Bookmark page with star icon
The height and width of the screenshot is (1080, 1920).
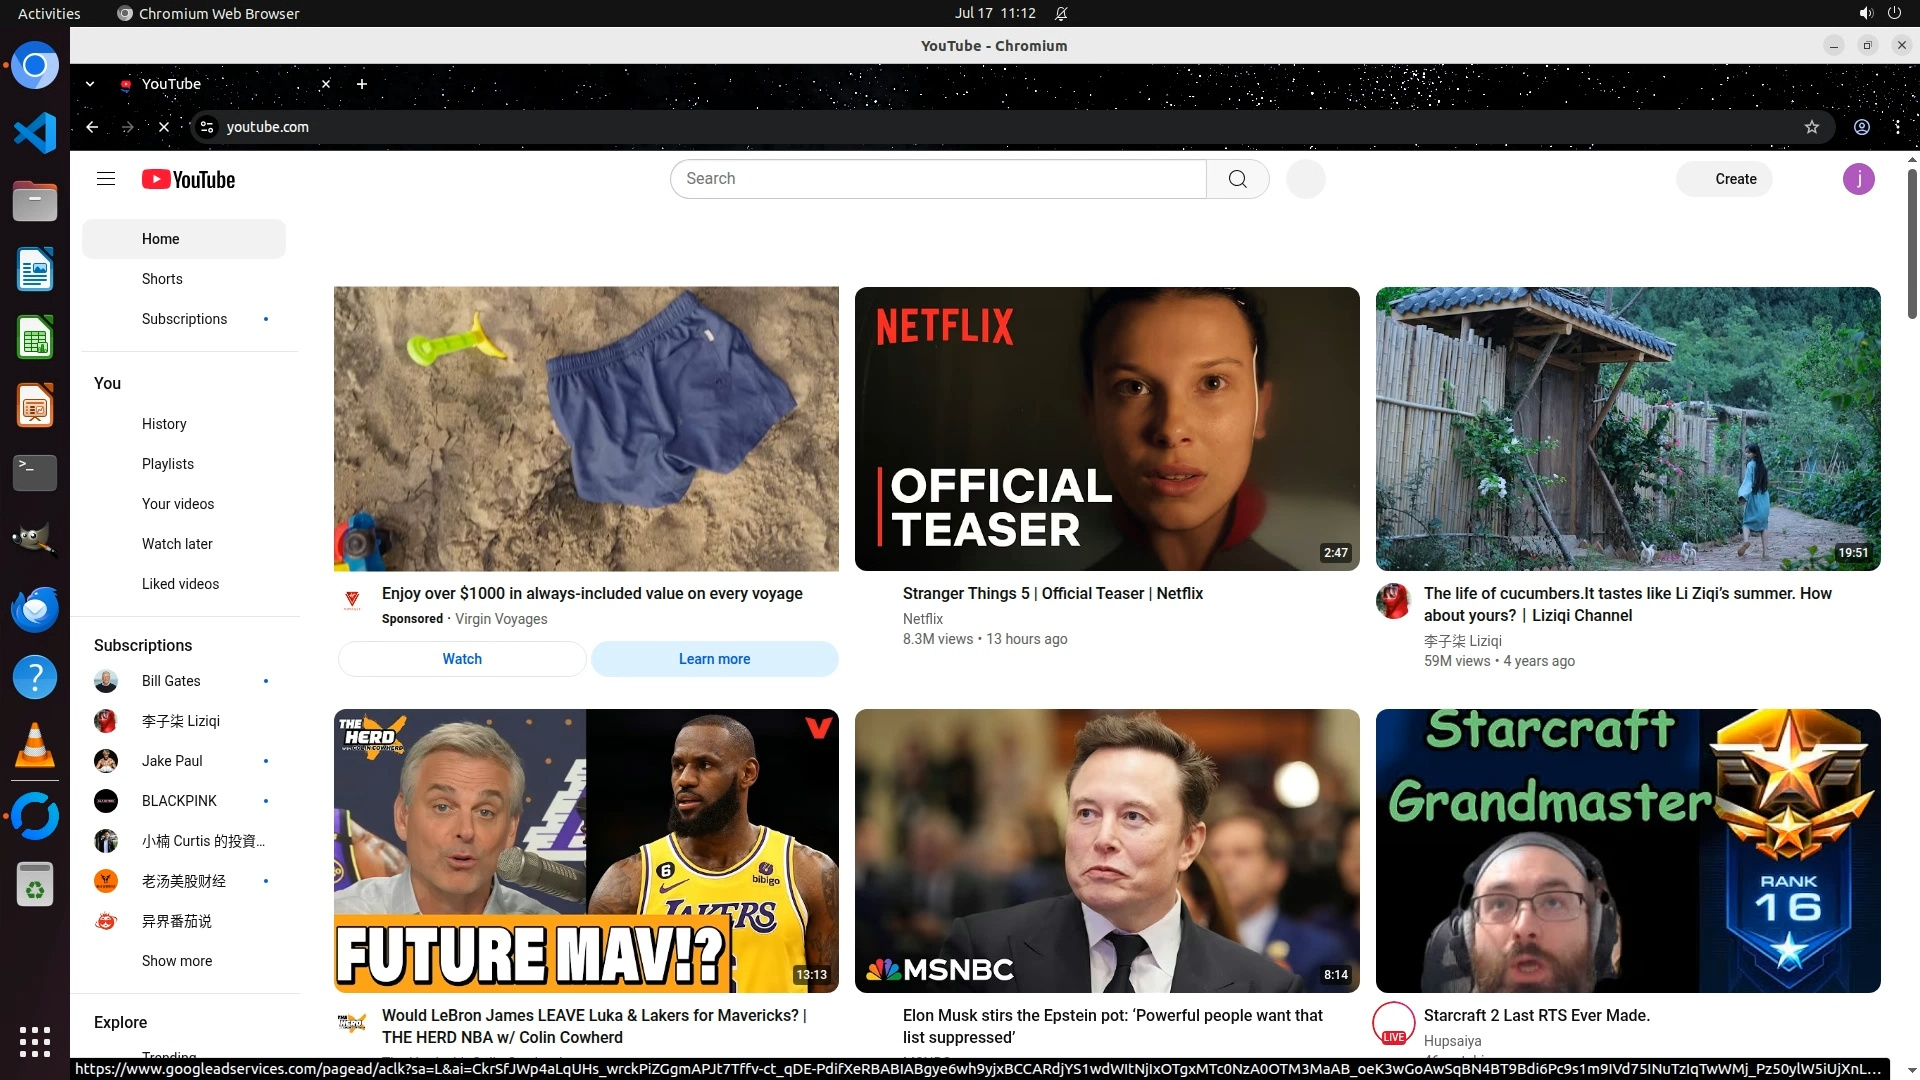[1811, 127]
